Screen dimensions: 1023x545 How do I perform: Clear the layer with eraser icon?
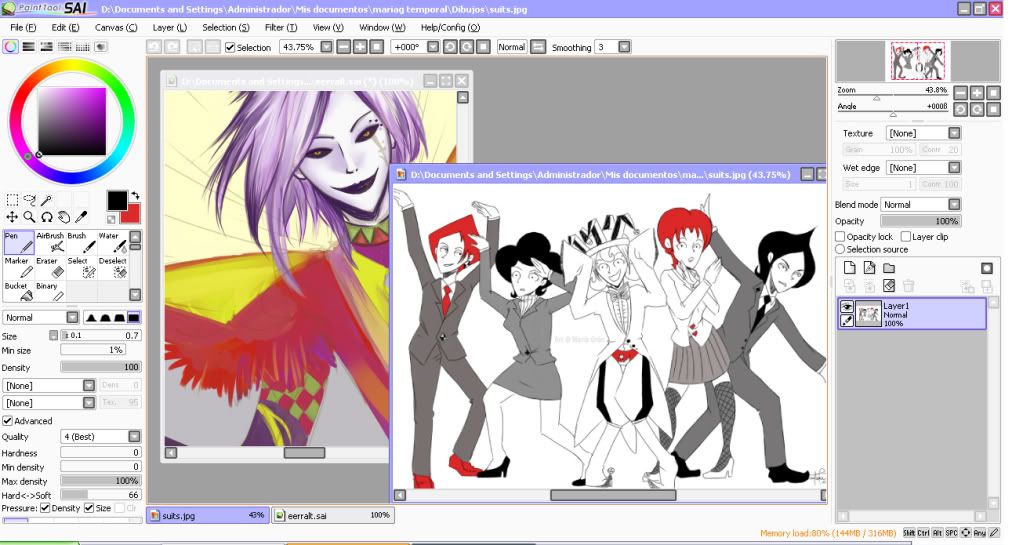[889, 285]
